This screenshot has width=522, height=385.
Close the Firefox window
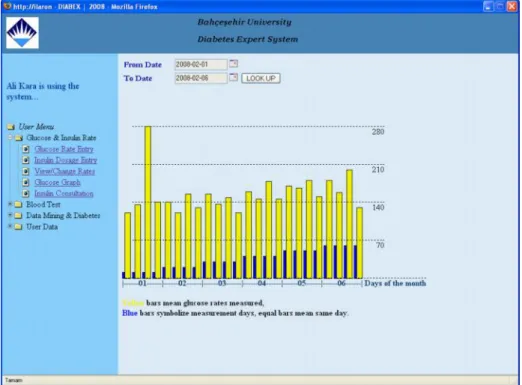512,6
